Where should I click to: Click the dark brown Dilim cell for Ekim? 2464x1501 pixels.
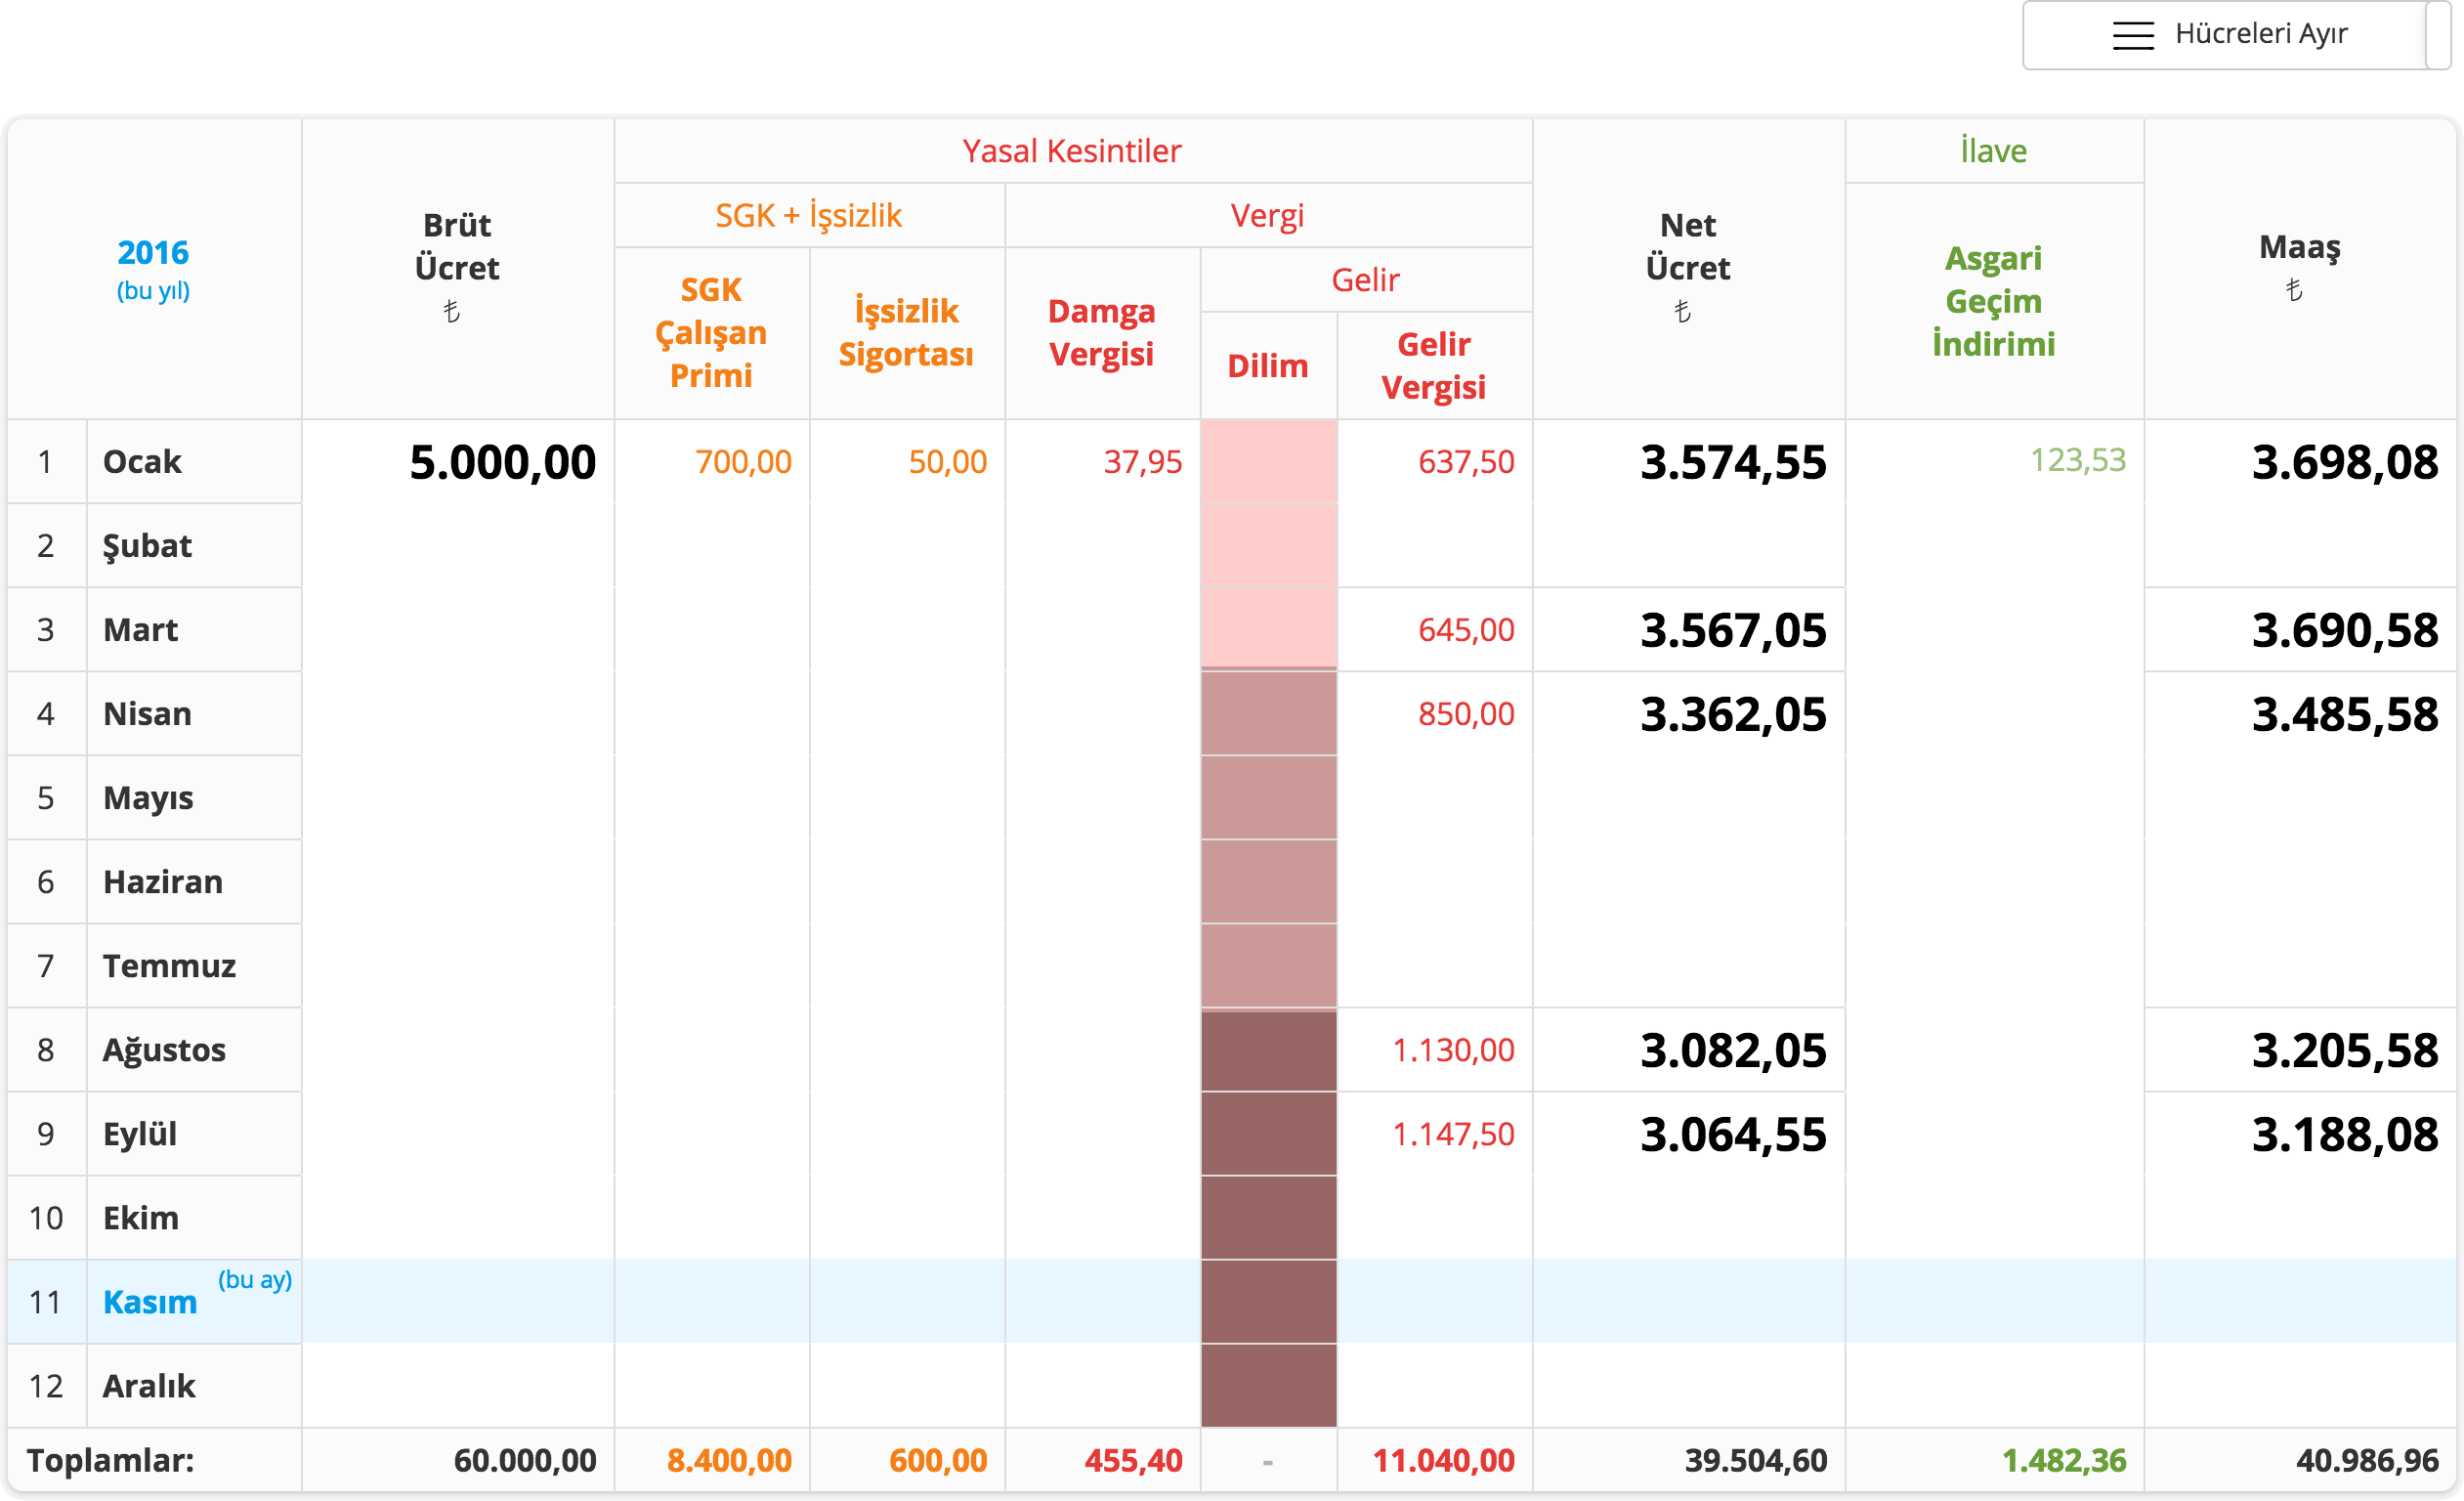(x=1268, y=1218)
